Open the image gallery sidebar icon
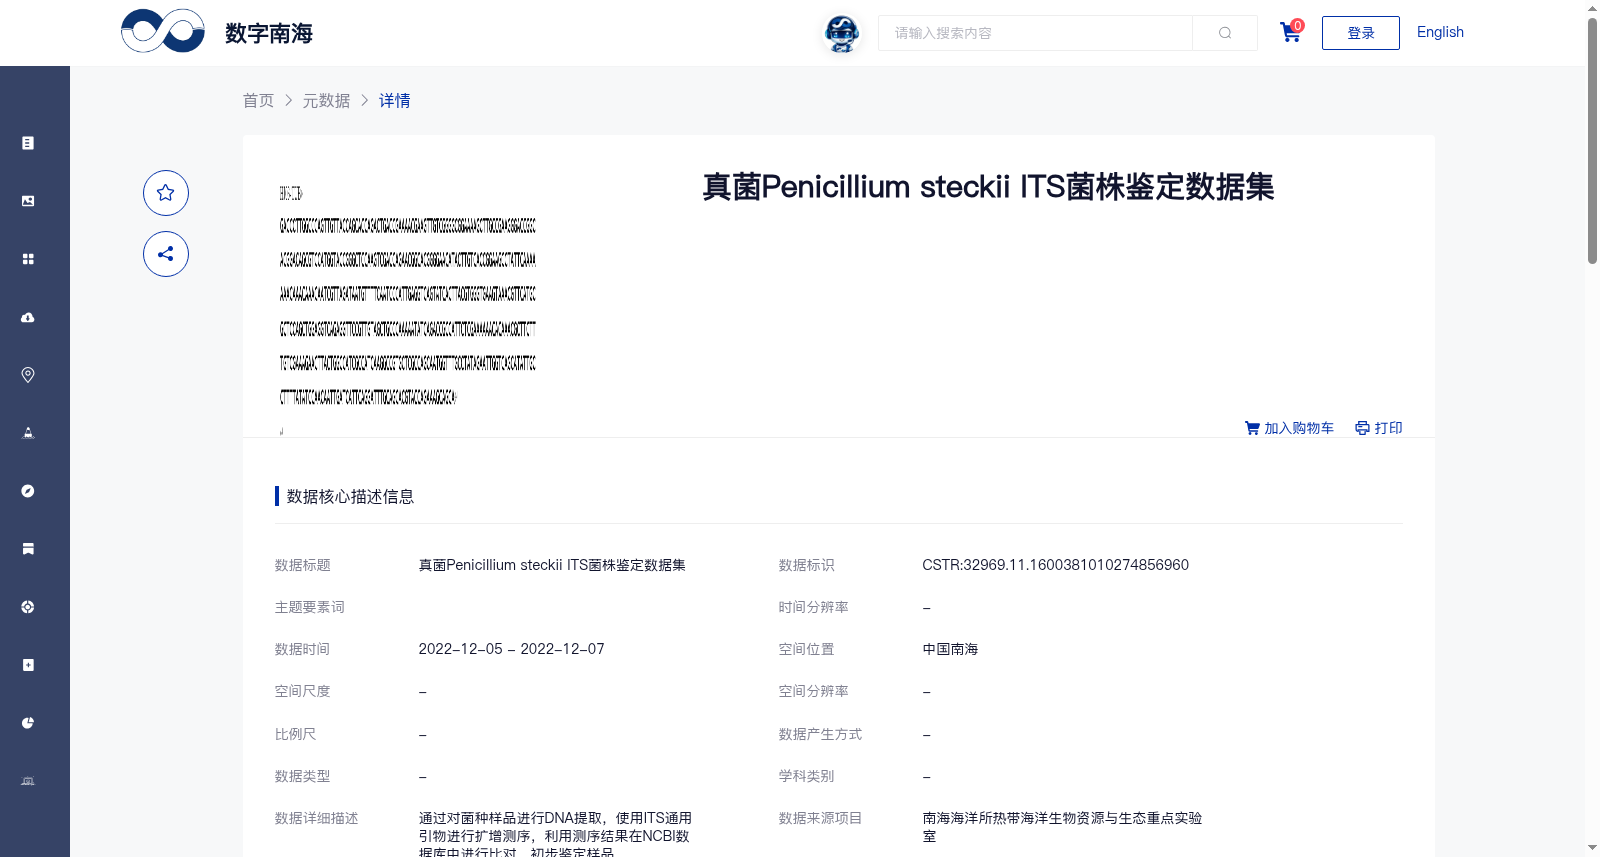Viewport: 1600px width, 857px height. pyautogui.click(x=28, y=201)
